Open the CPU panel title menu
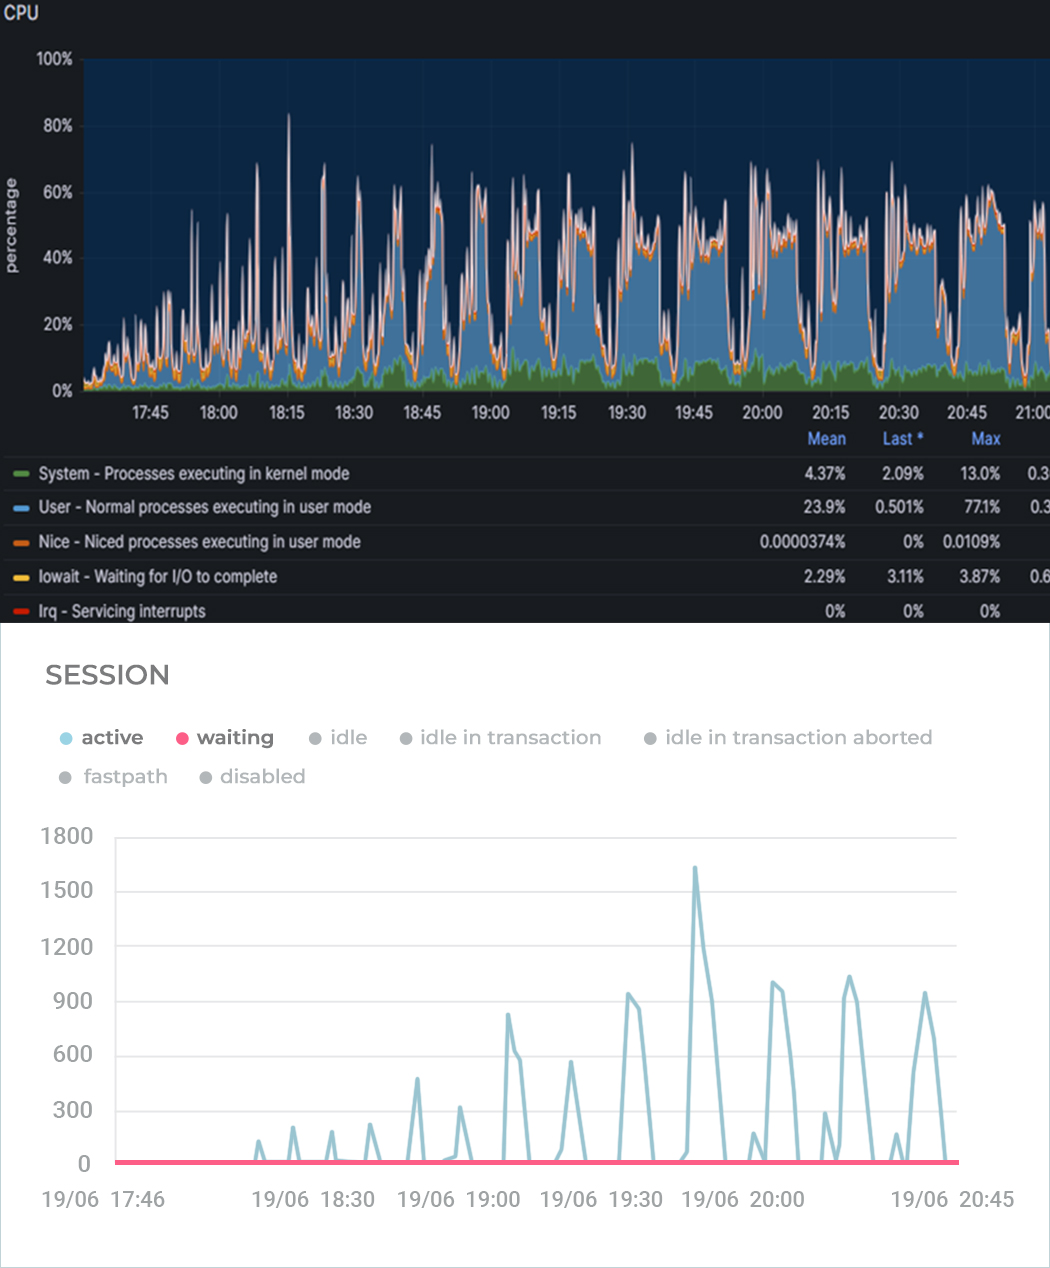This screenshot has width=1050, height=1268. [x=21, y=13]
